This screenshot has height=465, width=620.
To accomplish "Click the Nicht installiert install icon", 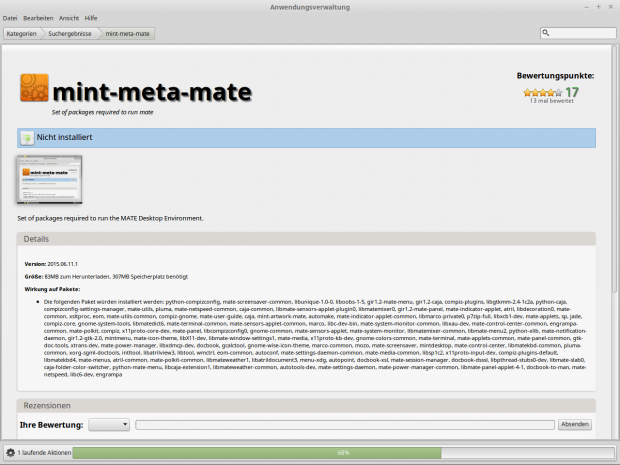I will pyautogui.click(x=27, y=138).
